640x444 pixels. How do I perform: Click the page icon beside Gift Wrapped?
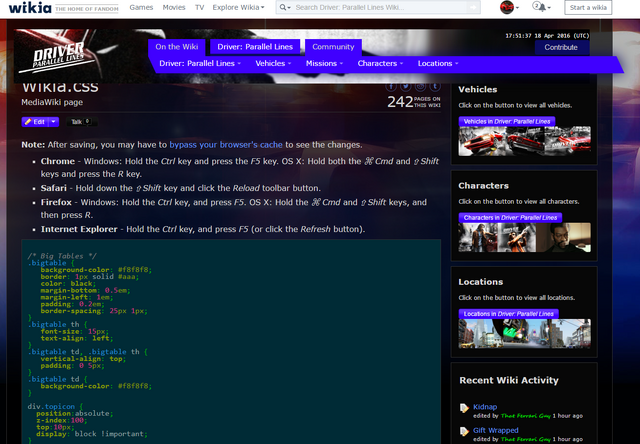464,432
